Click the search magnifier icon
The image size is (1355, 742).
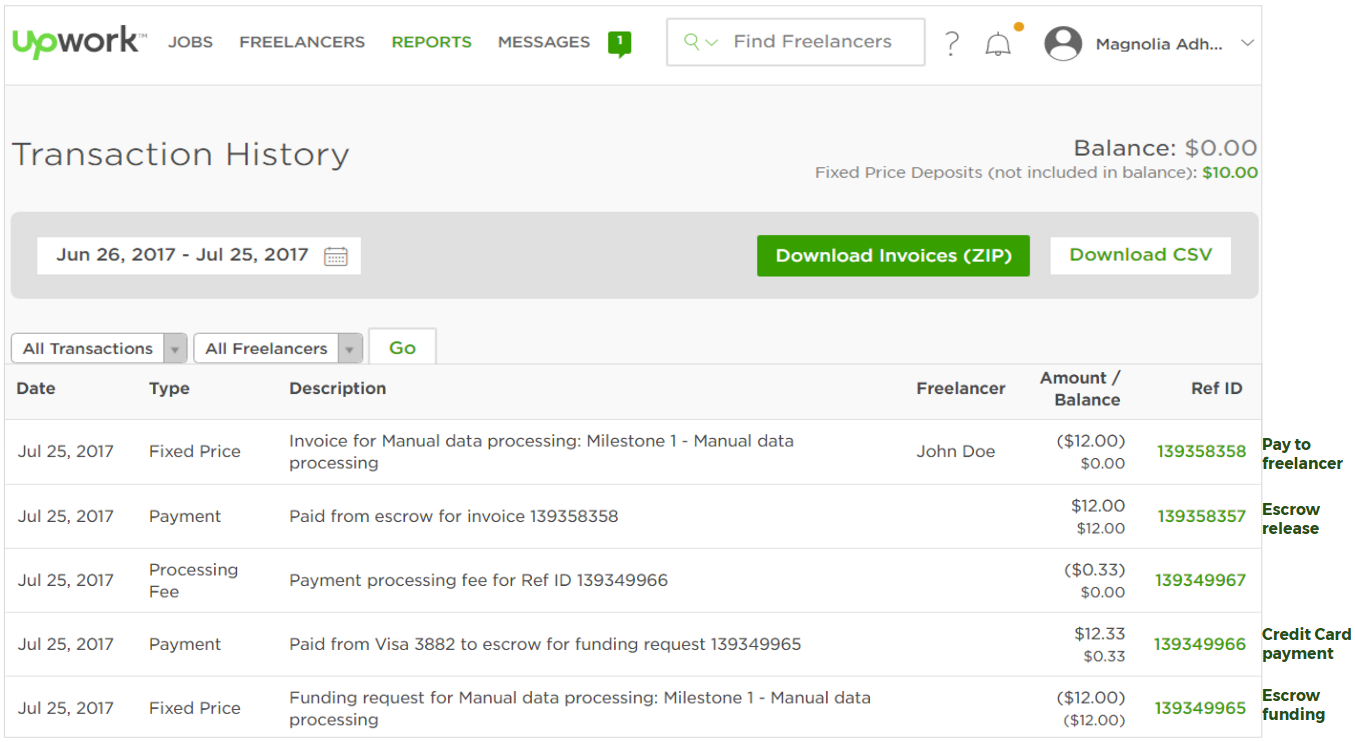point(691,42)
